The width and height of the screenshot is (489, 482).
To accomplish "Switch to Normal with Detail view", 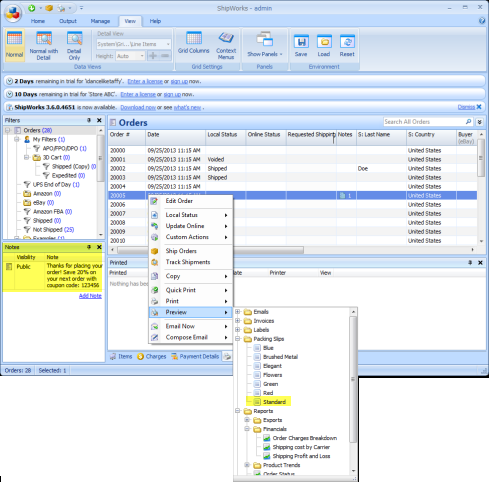I will coord(44,46).
